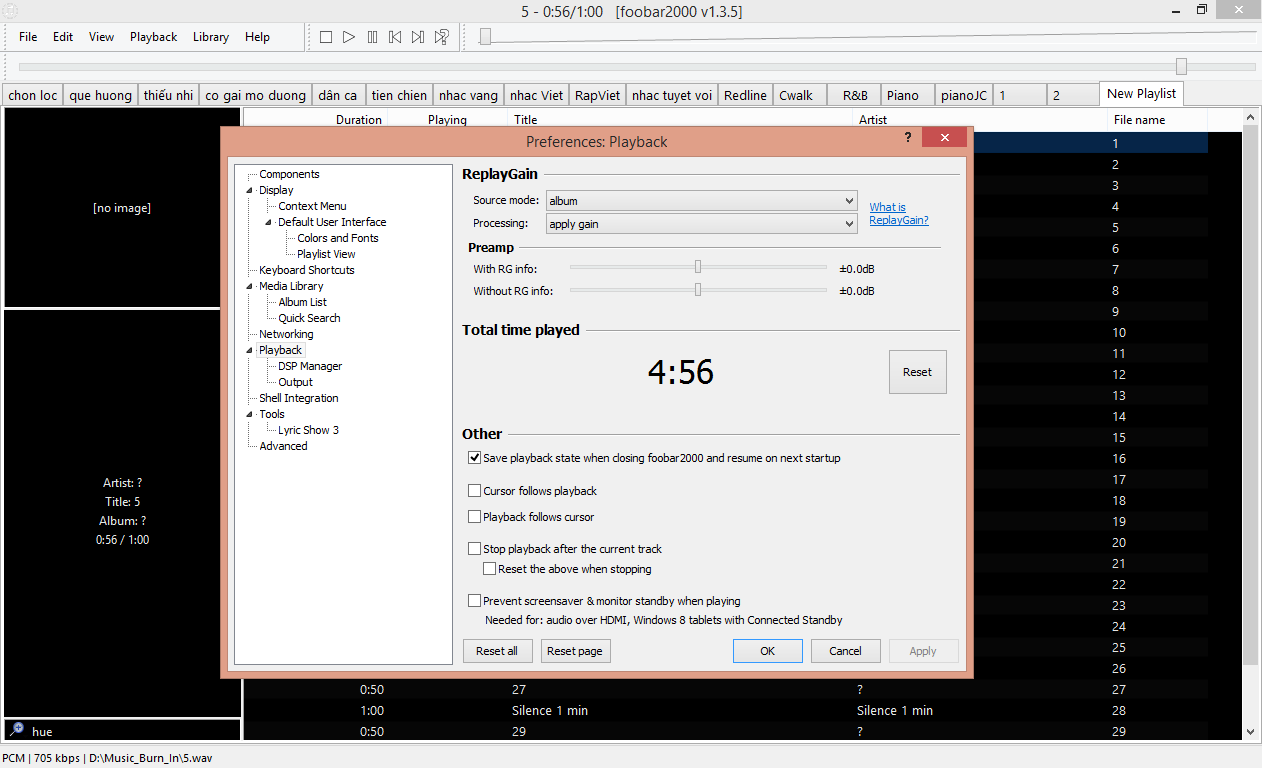Open the Source mode dropdown
Viewport: 1262px width, 768px height.
[x=701, y=200]
